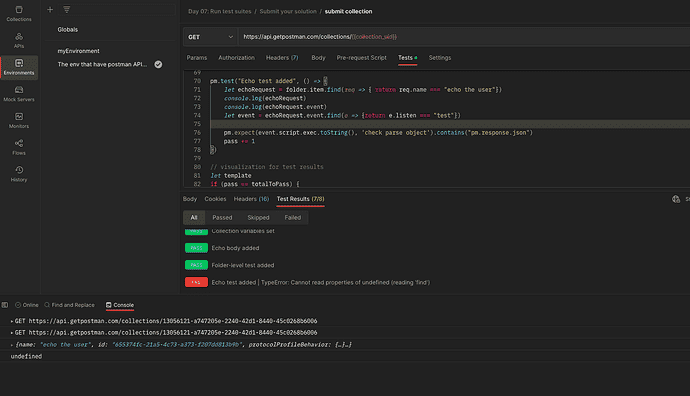Click the Online status indicator
Screen dimensions: 690x396
click(27, 305)
